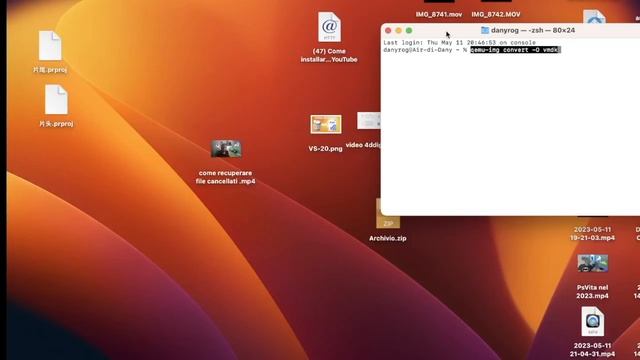Select the "PsVita nel 2023.mp4" video thumbnail
The image size is (640, 360).
[x=593, y=263]
